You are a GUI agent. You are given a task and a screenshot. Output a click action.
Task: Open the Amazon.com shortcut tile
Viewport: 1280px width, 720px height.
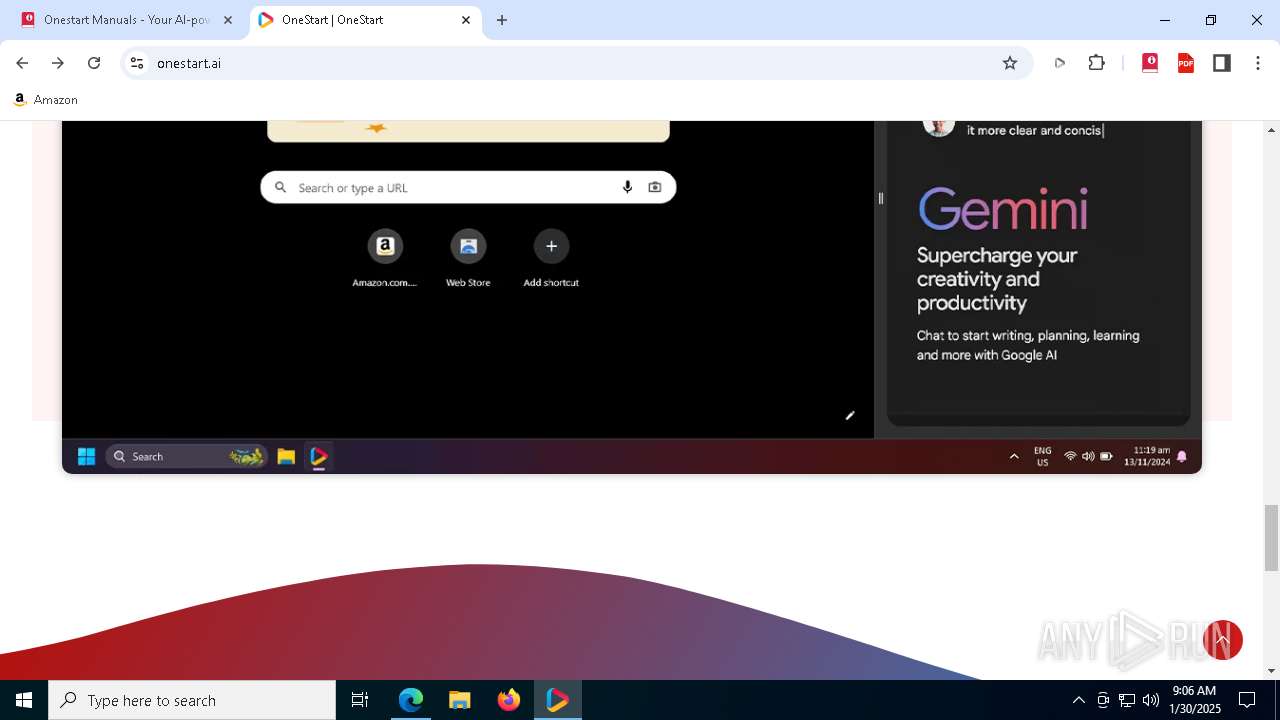385,258
